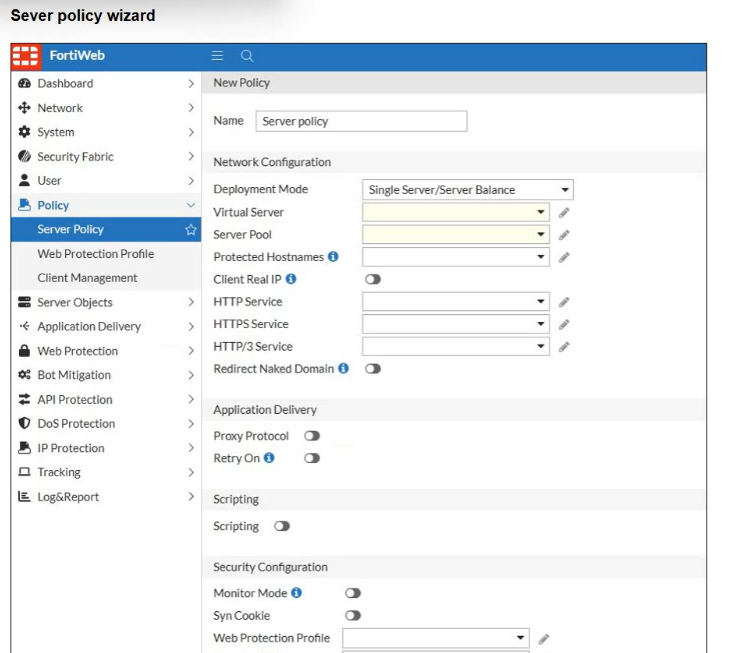
Task: Click the Server Pool pencil edit icon
Action: point(564,235)
